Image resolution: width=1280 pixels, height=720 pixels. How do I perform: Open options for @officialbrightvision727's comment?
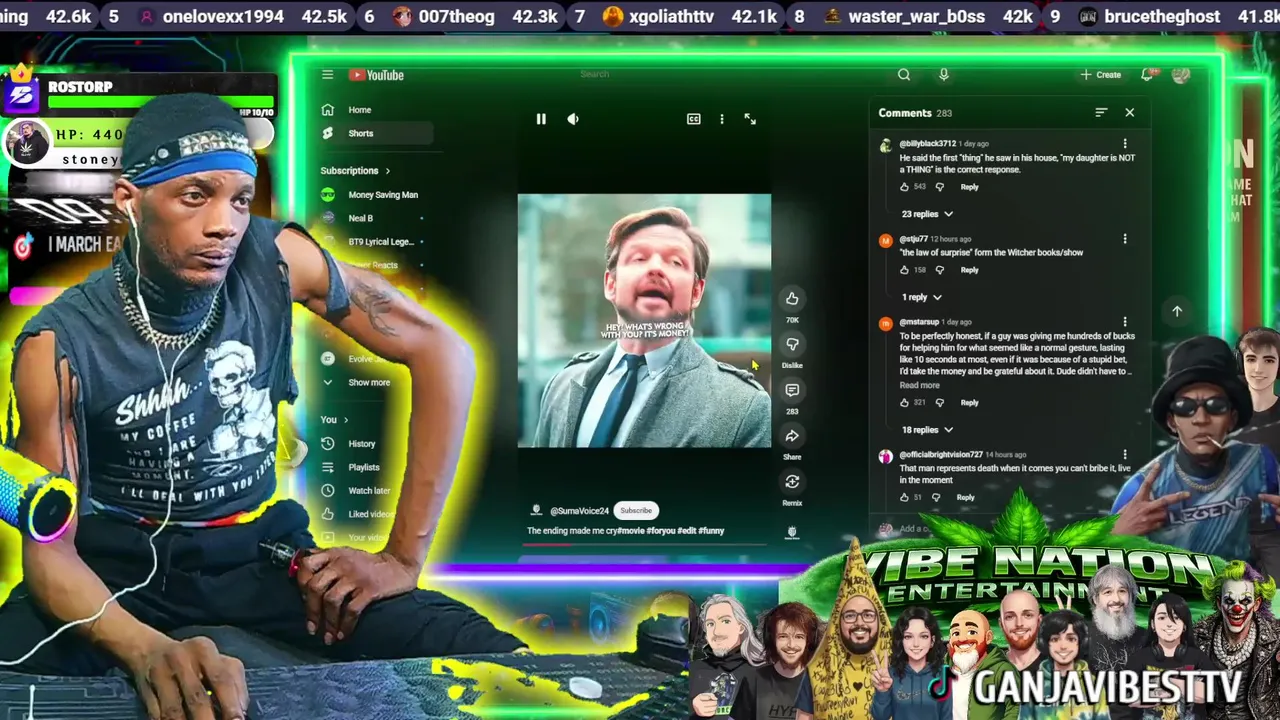1125,455
